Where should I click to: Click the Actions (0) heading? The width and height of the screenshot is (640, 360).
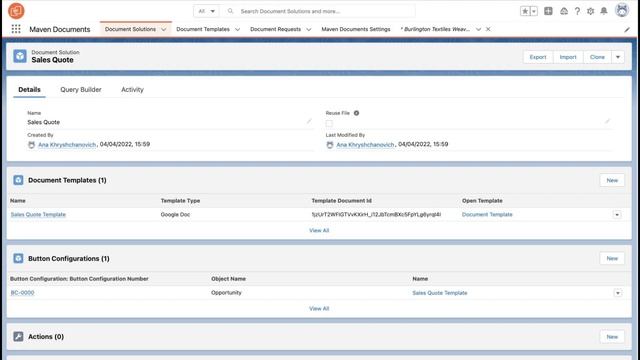click(46, 336)
